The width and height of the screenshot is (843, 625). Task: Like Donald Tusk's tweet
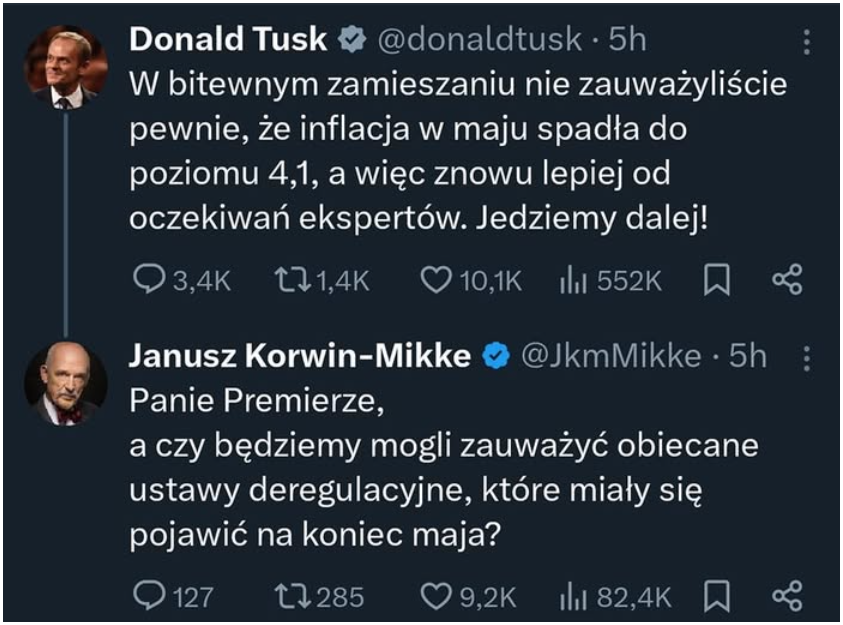(x=436, y=282)
